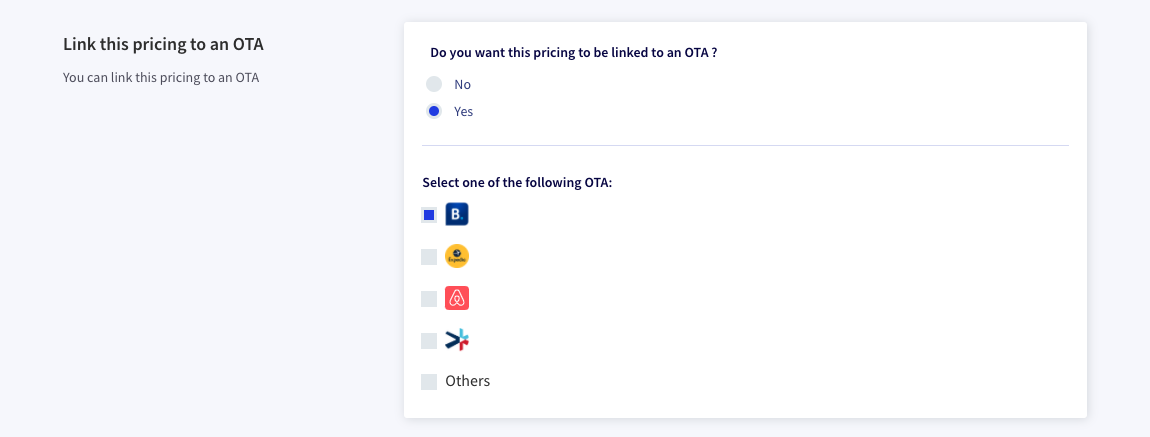Check the Others checkbox
Viewport: 1150px width, 437px height.
[429, 381]
